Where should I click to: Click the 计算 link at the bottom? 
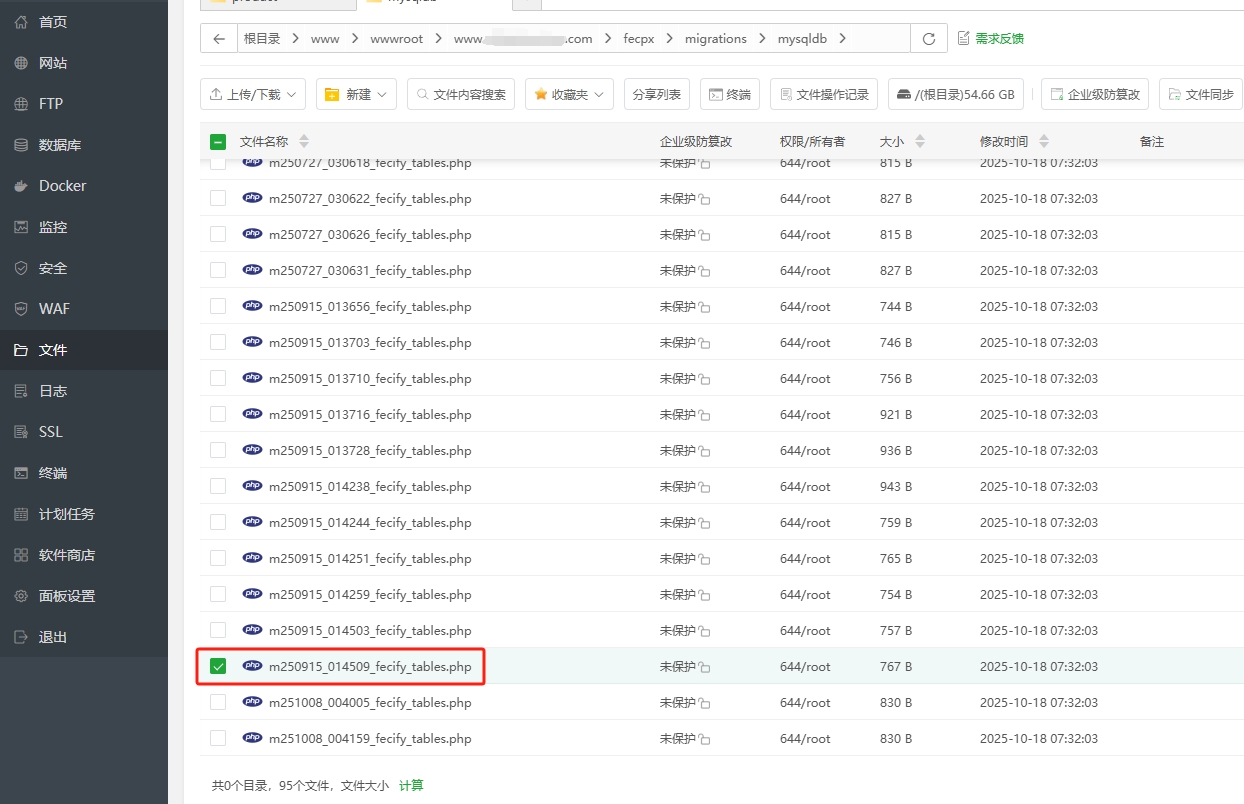click(411, 786)
